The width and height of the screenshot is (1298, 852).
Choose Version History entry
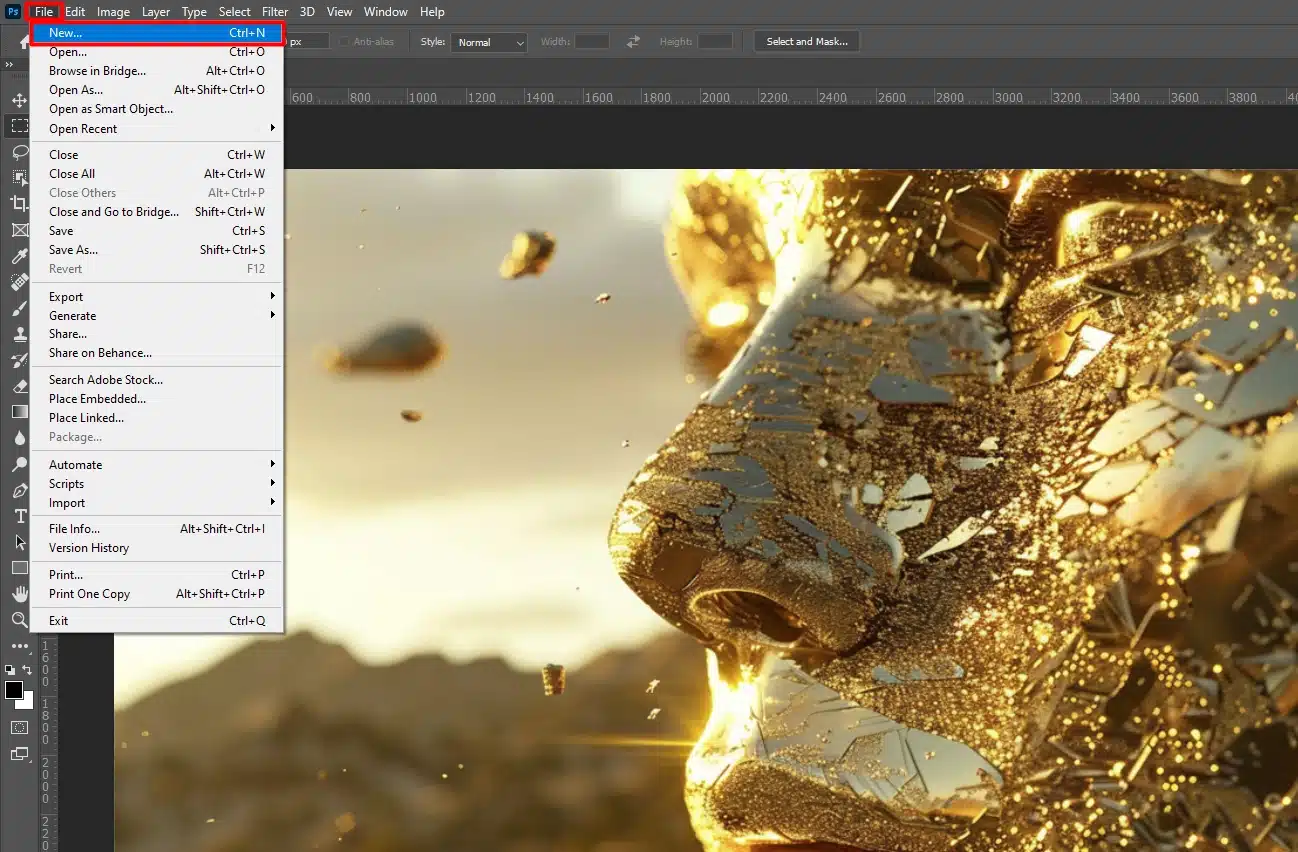pyautogui.click(x=157, y=548)
